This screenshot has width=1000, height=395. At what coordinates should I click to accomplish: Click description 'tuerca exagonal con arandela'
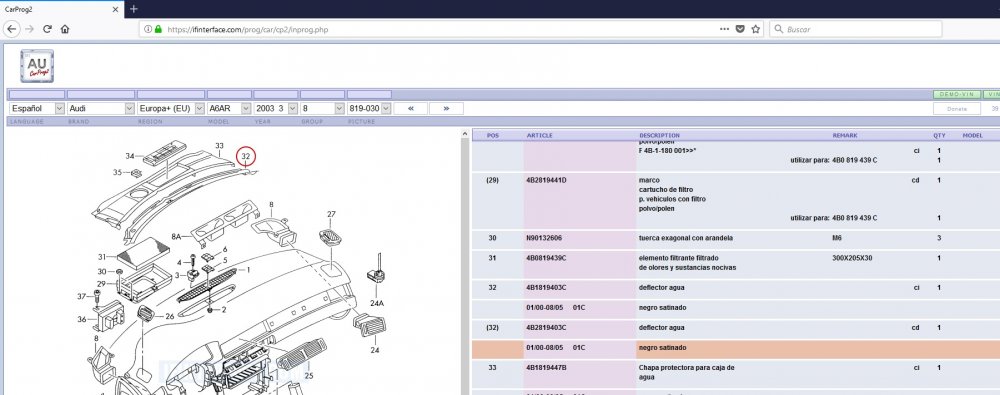pyautogui.click(x=686, y=238)
